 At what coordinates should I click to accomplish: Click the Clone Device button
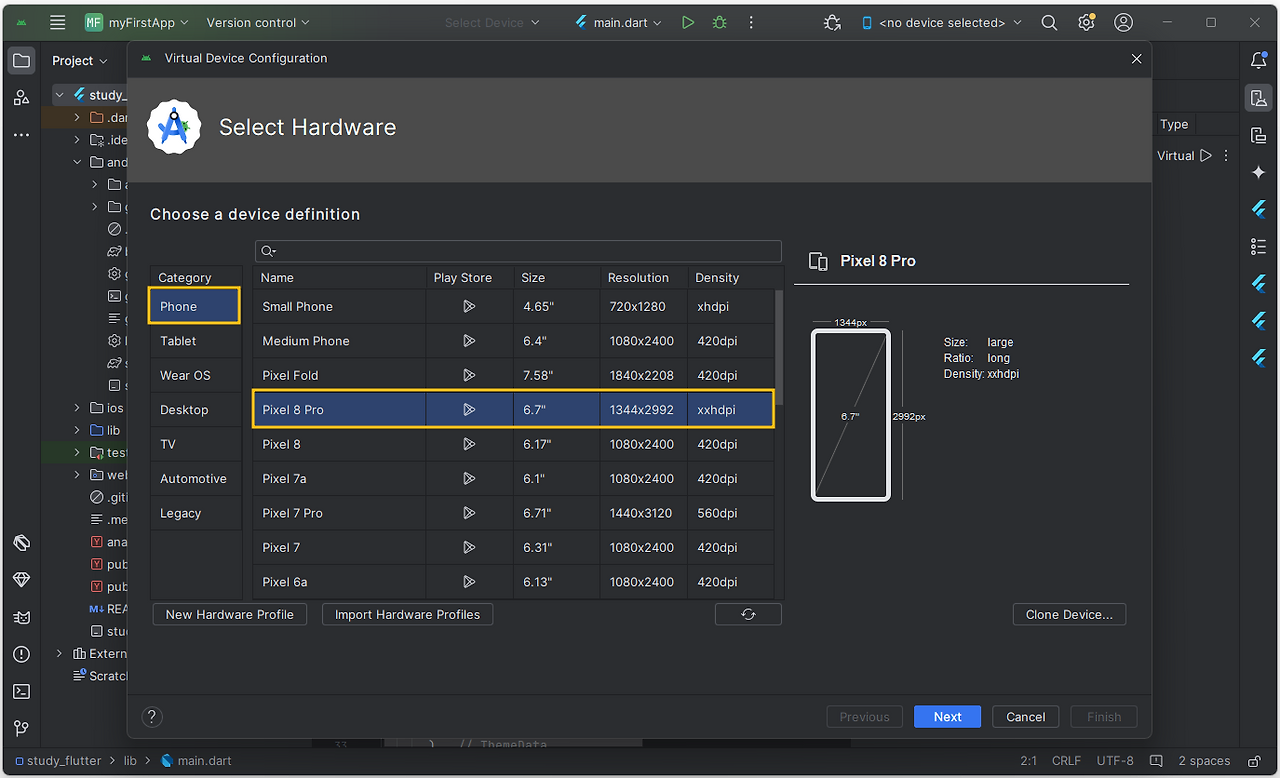click(x=1069, y=614)
